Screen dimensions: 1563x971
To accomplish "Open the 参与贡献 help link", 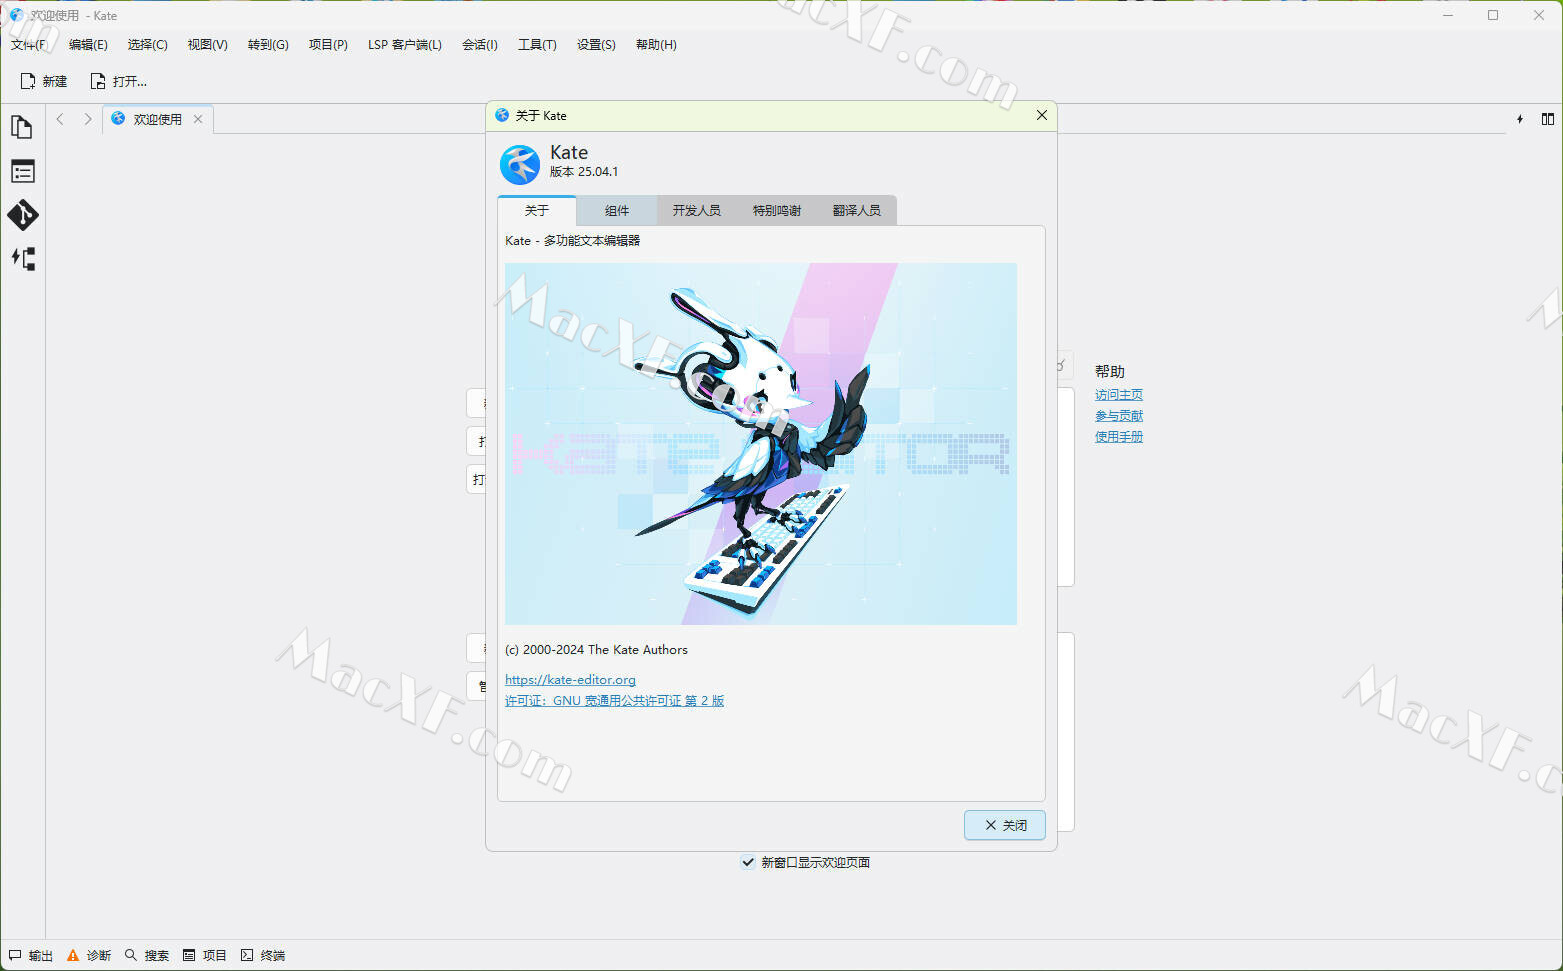I will (x=1119, y=416).
